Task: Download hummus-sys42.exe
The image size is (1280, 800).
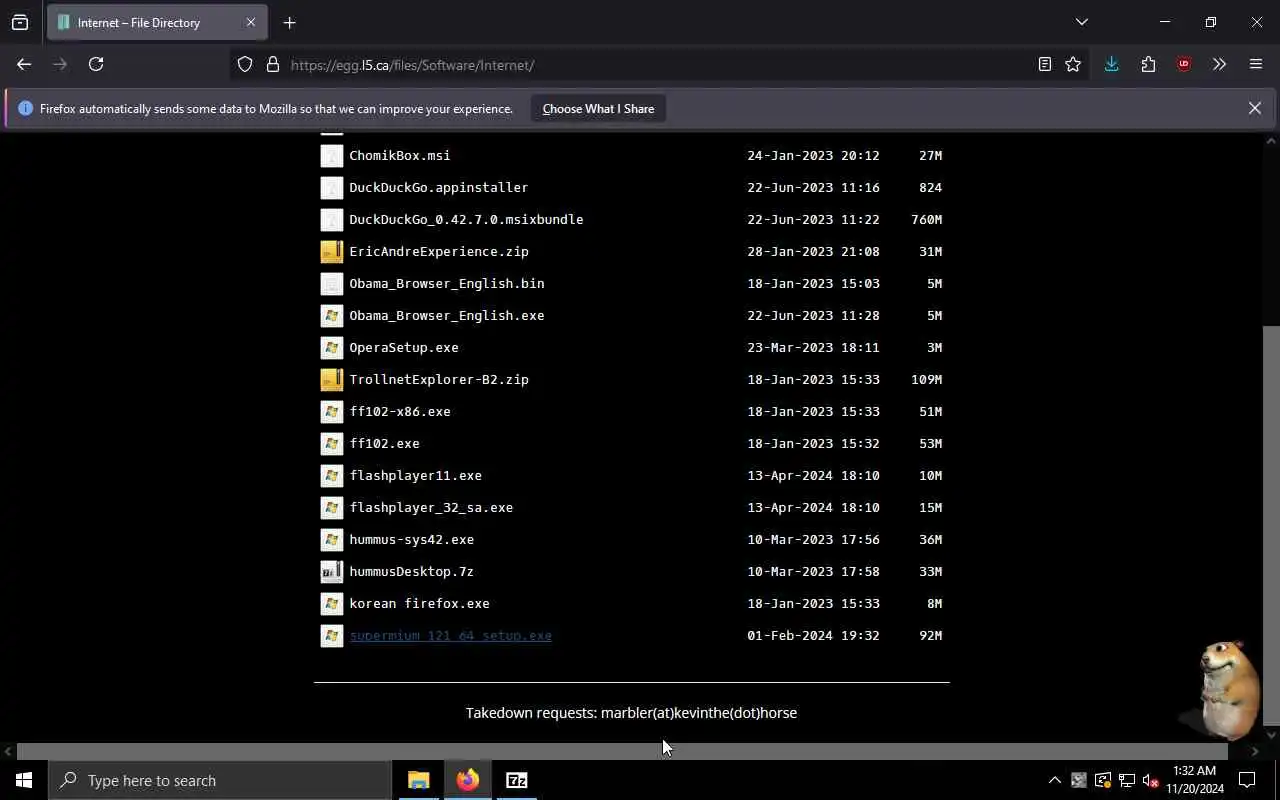Action: (x=411, y=539)
